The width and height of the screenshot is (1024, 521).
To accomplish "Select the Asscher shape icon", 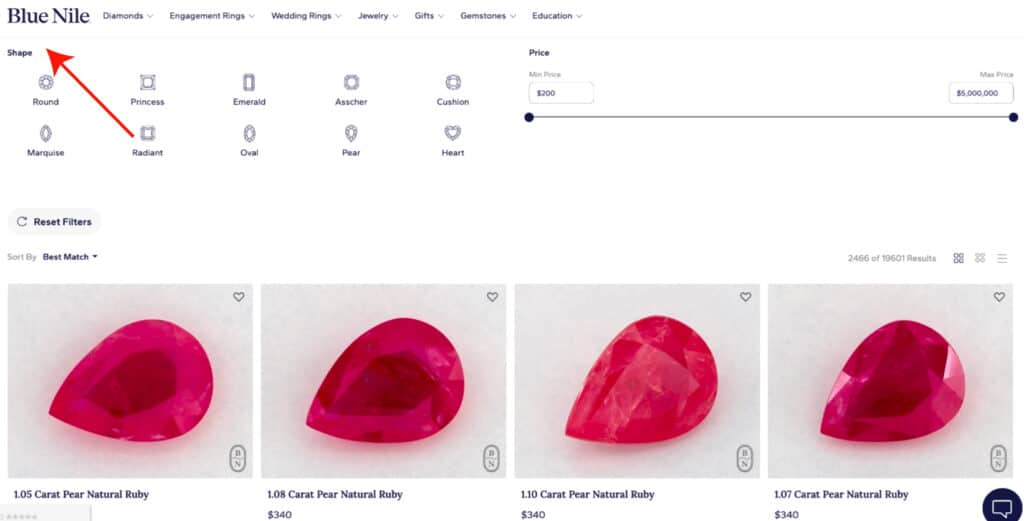I will pos(351,83).
